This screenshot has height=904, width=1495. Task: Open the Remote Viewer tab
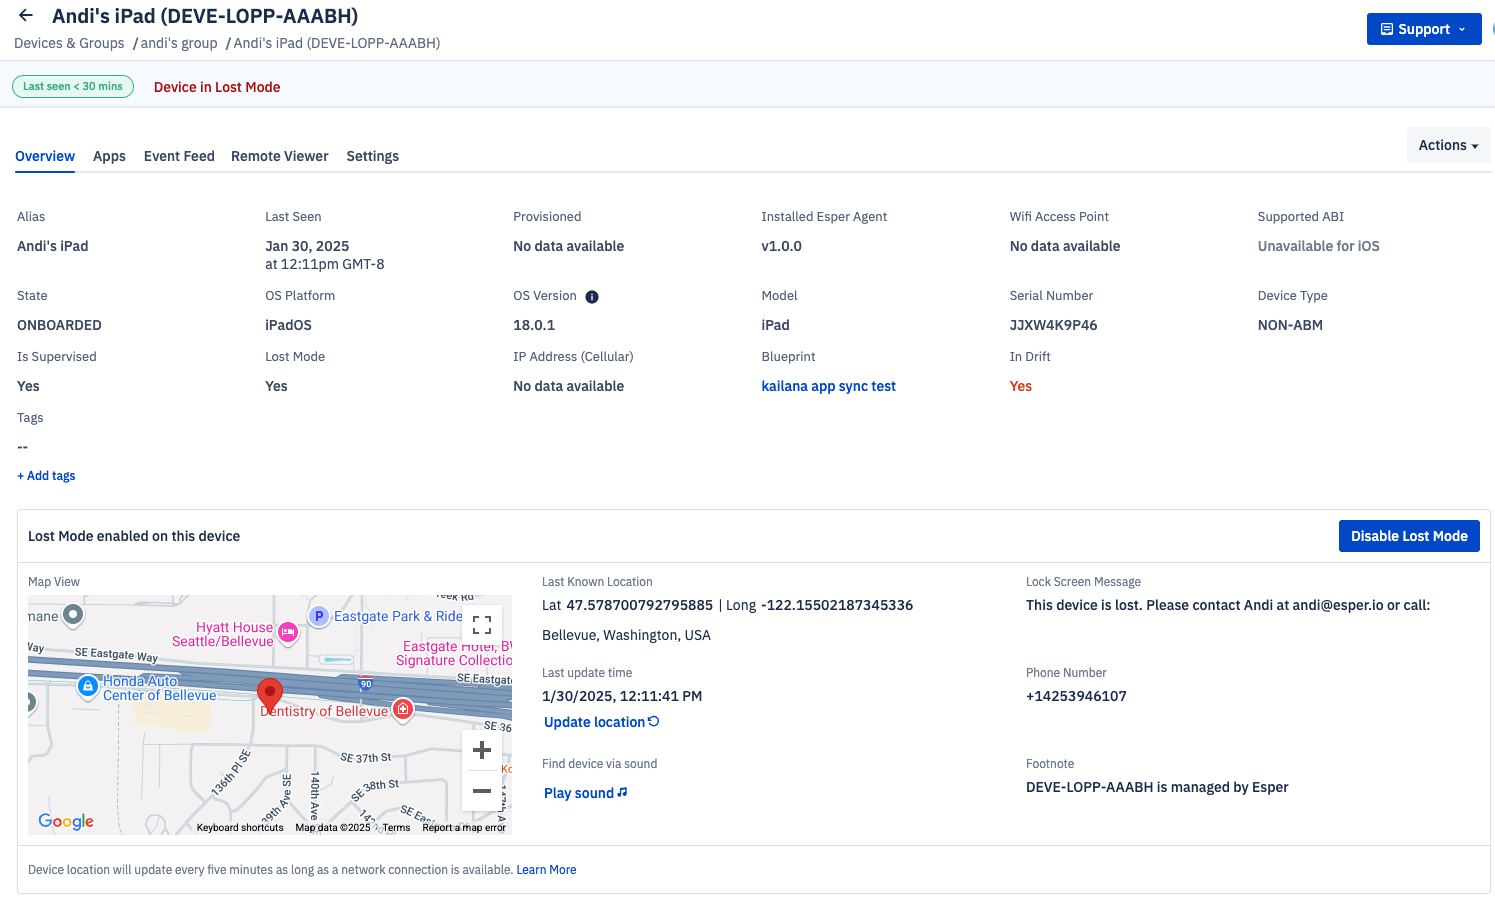coord(280,156)
